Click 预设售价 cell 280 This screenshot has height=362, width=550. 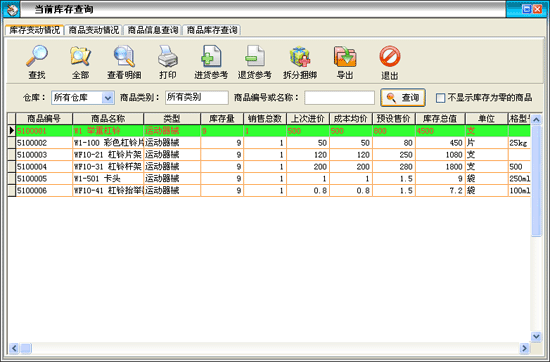pos(394,167)
